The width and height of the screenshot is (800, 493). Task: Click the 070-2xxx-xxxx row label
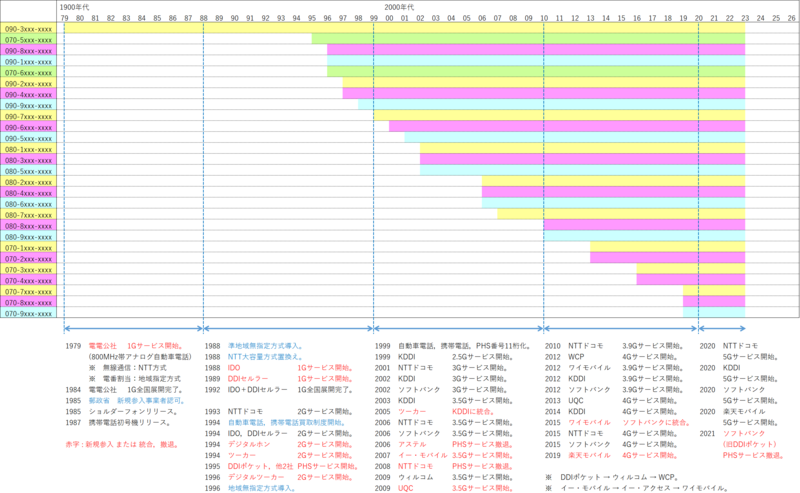click(x=29, y=259)
